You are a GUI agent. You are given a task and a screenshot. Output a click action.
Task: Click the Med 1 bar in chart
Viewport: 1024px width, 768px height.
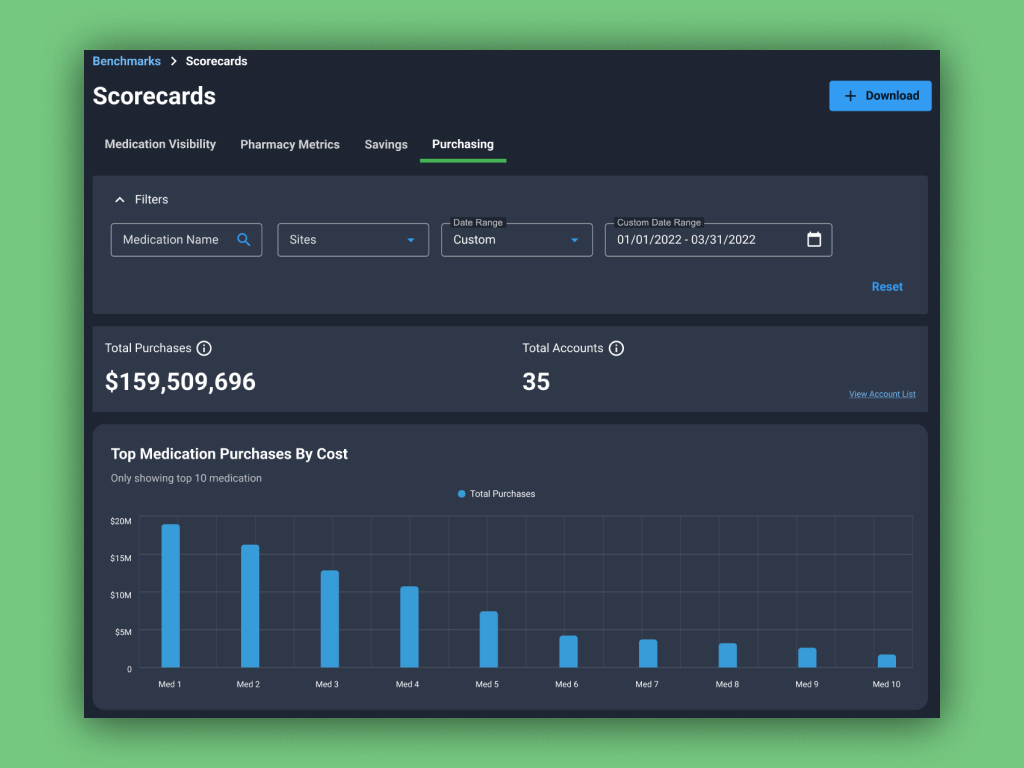pos(170,596)
